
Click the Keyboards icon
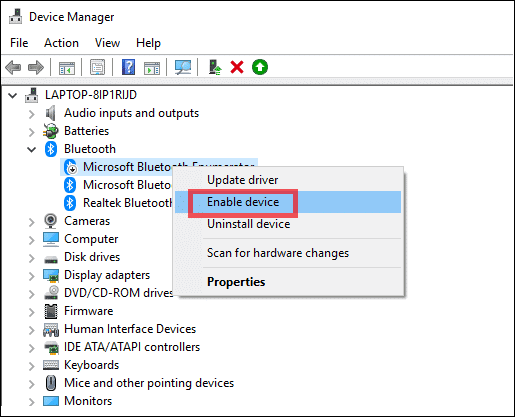(51, 365)
